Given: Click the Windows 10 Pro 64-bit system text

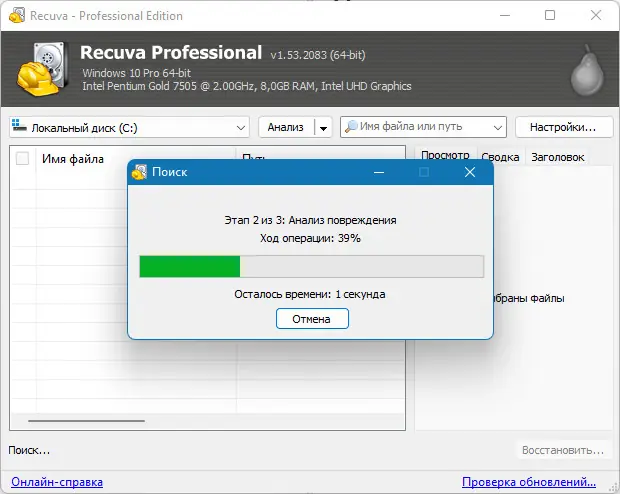Looking at the screenshot, I should (137, 73).
